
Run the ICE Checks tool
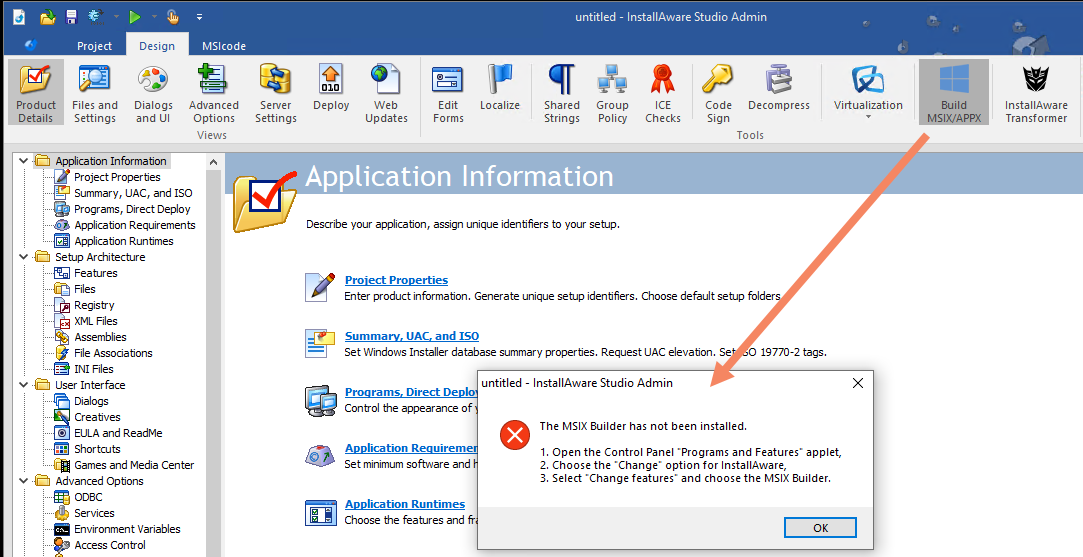pyautogui.click(x=662, y=93)
